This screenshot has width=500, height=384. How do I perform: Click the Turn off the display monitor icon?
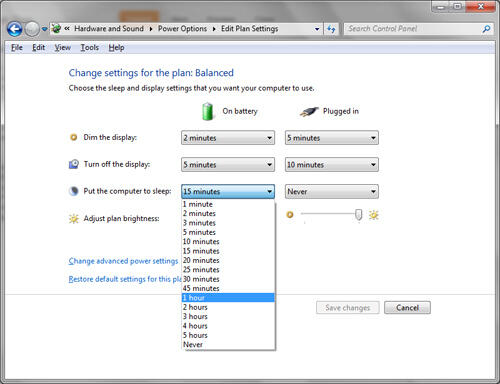click(74, 164)
